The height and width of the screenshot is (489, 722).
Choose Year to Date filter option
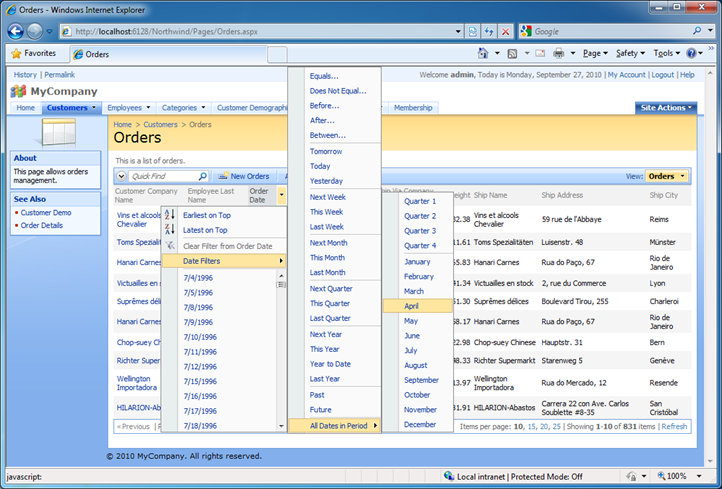tap(331, 364)
